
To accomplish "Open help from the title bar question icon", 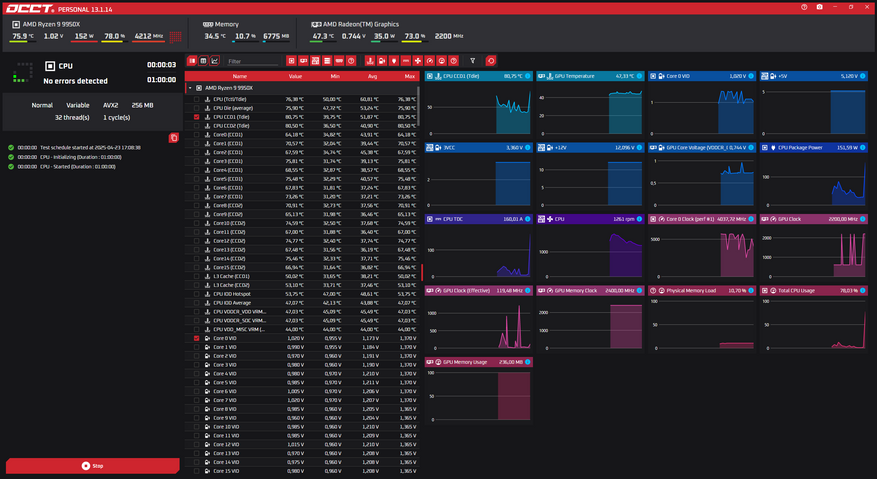I will tap(804, 7).
